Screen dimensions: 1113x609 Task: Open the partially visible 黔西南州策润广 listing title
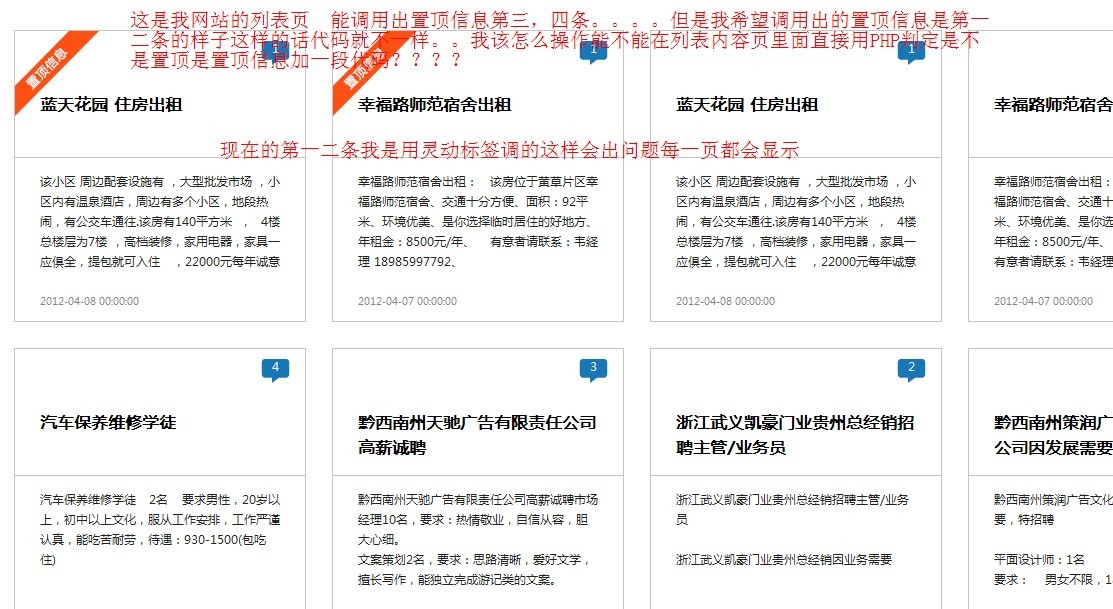click(x=1052, y=435)
